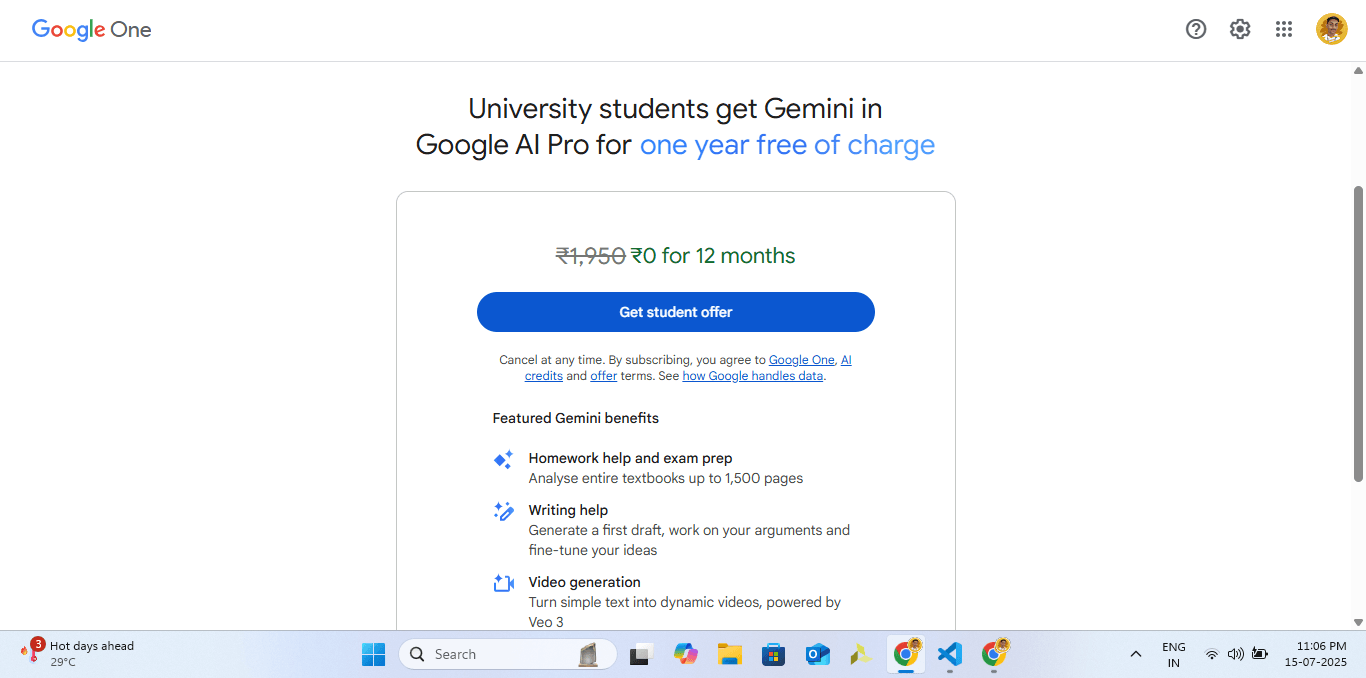Click the Google One logo
Image resolution: width=1366 pixels, height=678 pixels.
91,30
